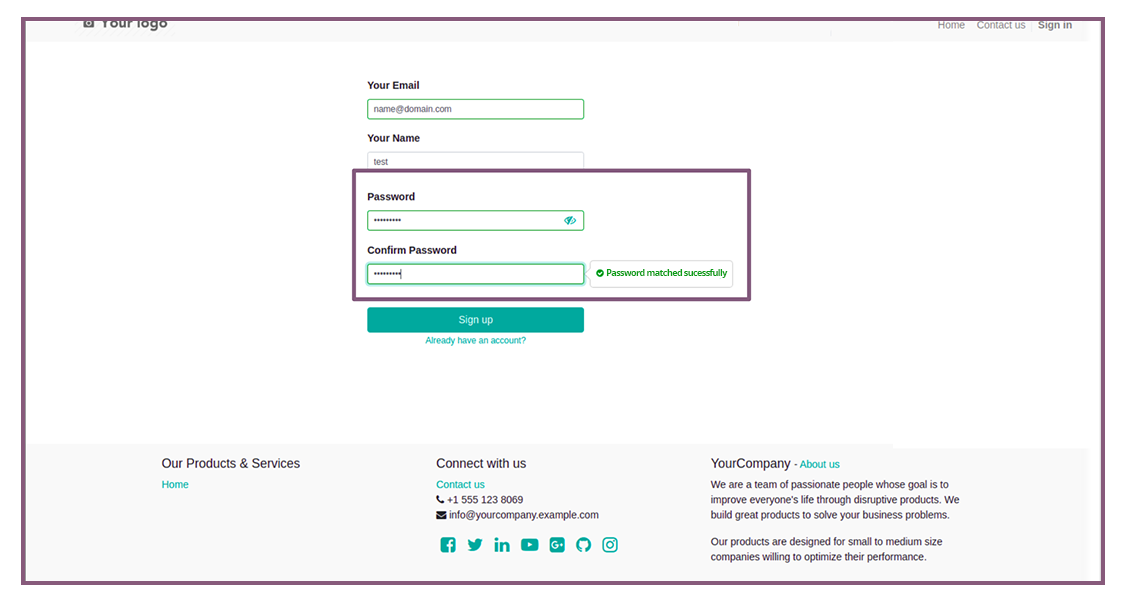The height and width of the screenshot is (607, 1126).
Task: Click the Sign up button
Action: click(475, 320)
